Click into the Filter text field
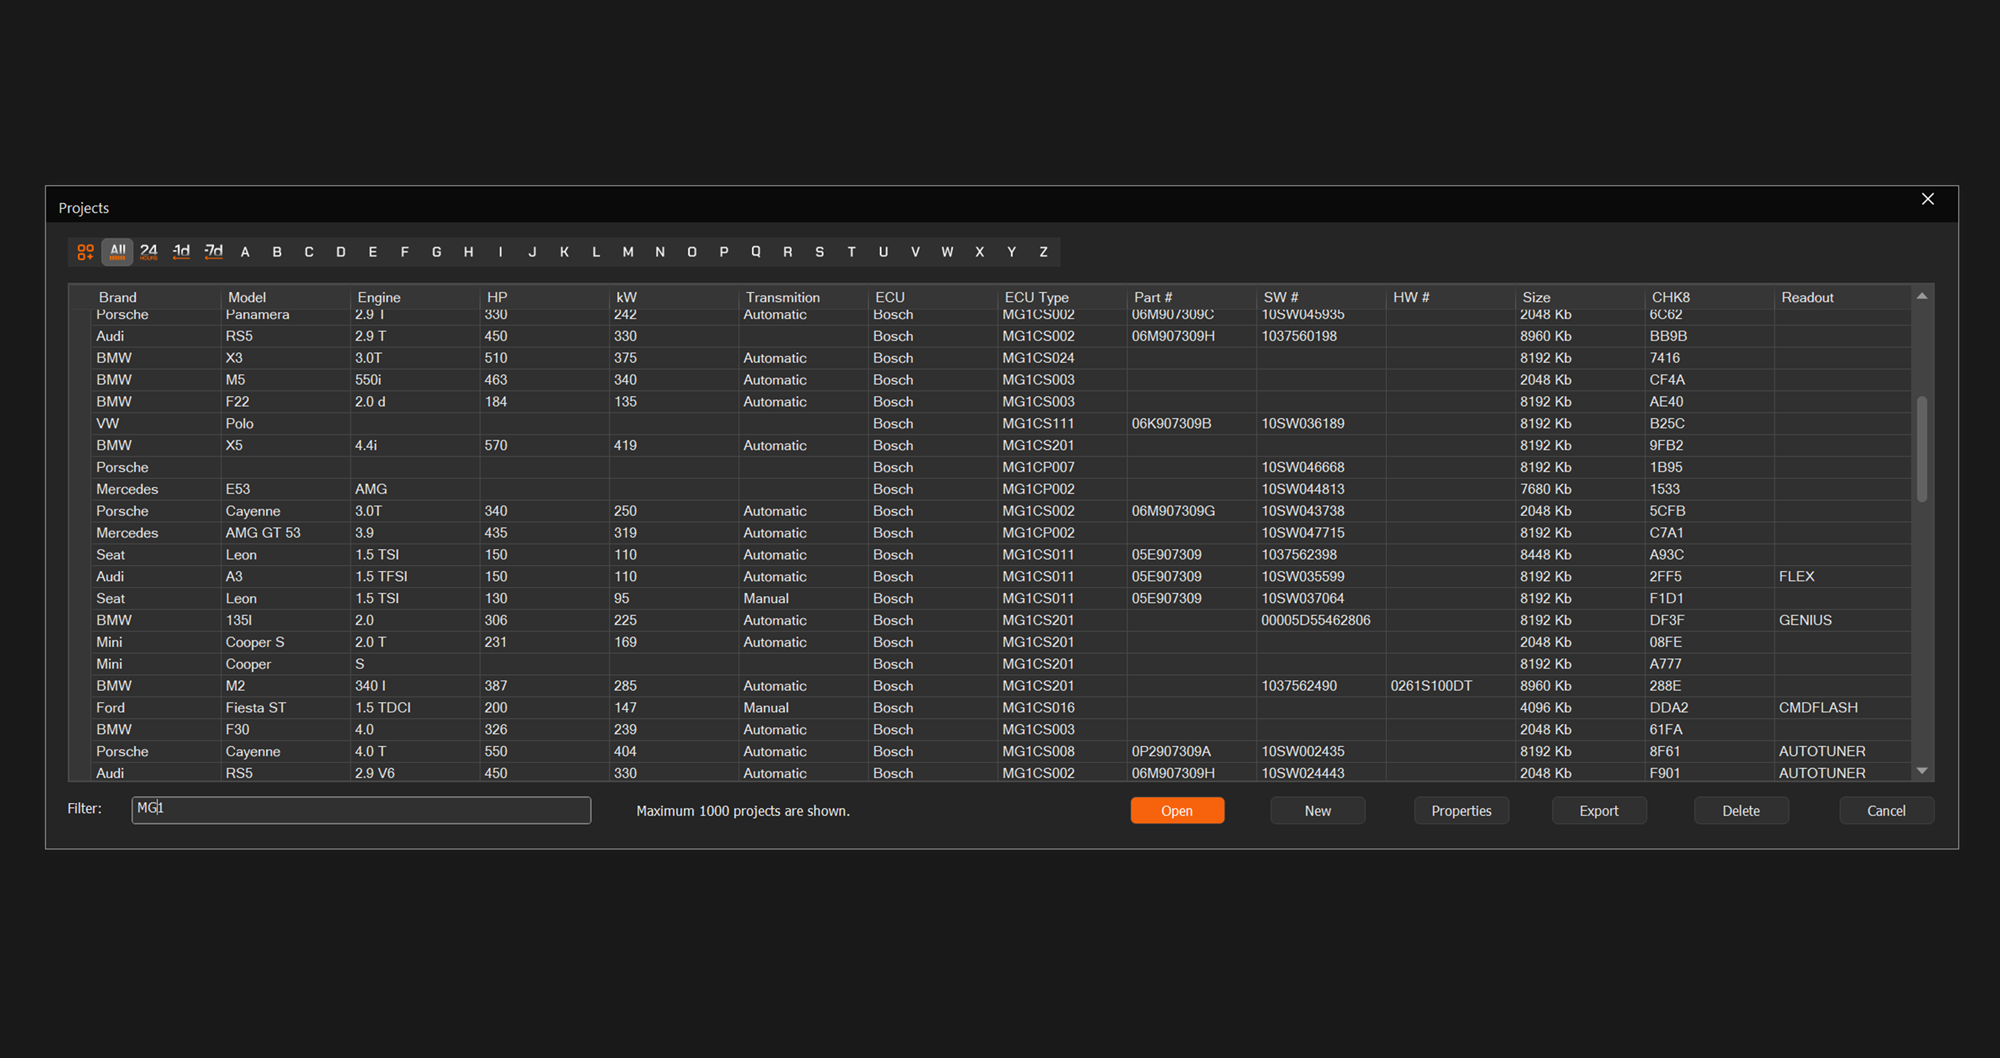The image size is (2000, 1058). (361, 810)
